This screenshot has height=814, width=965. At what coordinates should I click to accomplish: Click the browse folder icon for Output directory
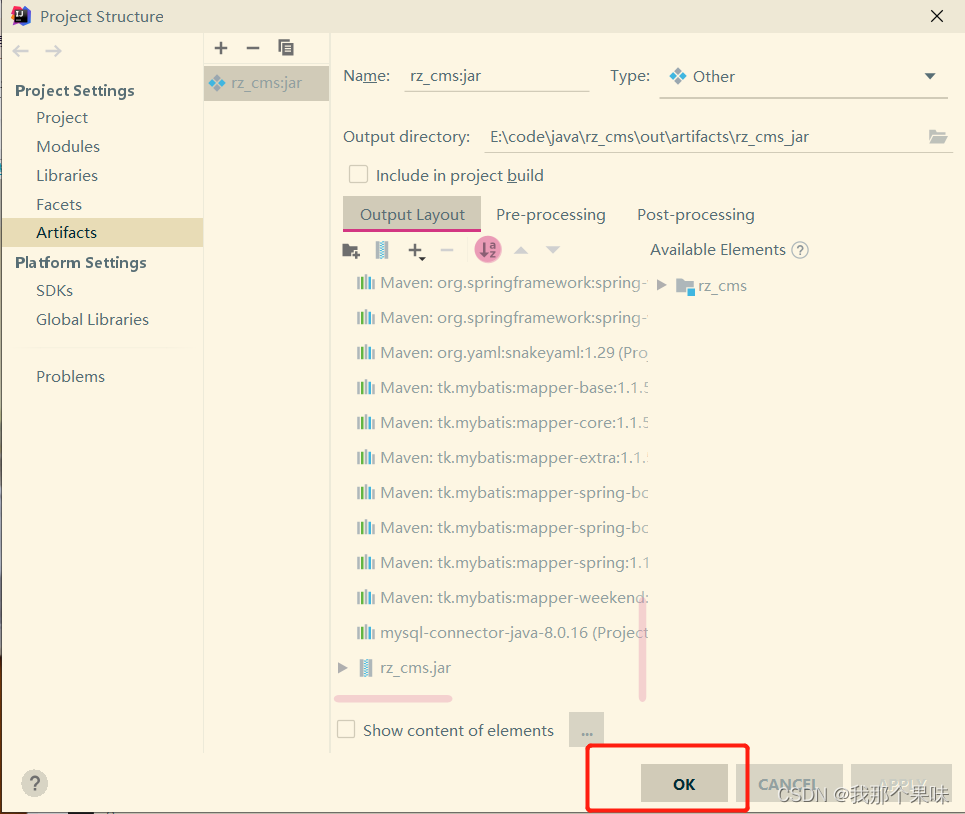coord(938,137)
